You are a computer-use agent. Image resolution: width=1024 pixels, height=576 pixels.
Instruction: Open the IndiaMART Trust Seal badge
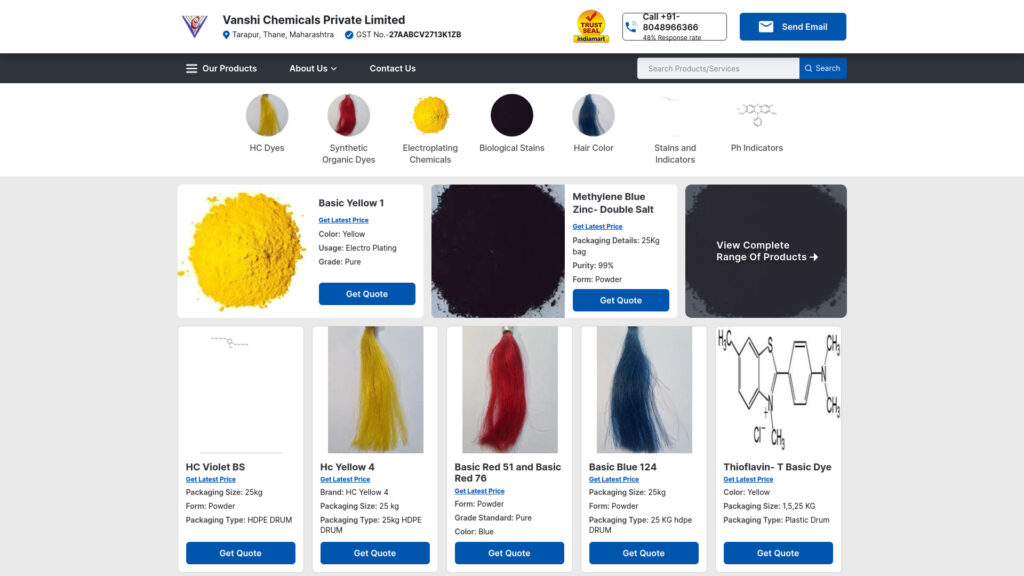click(x=591, y=26)
